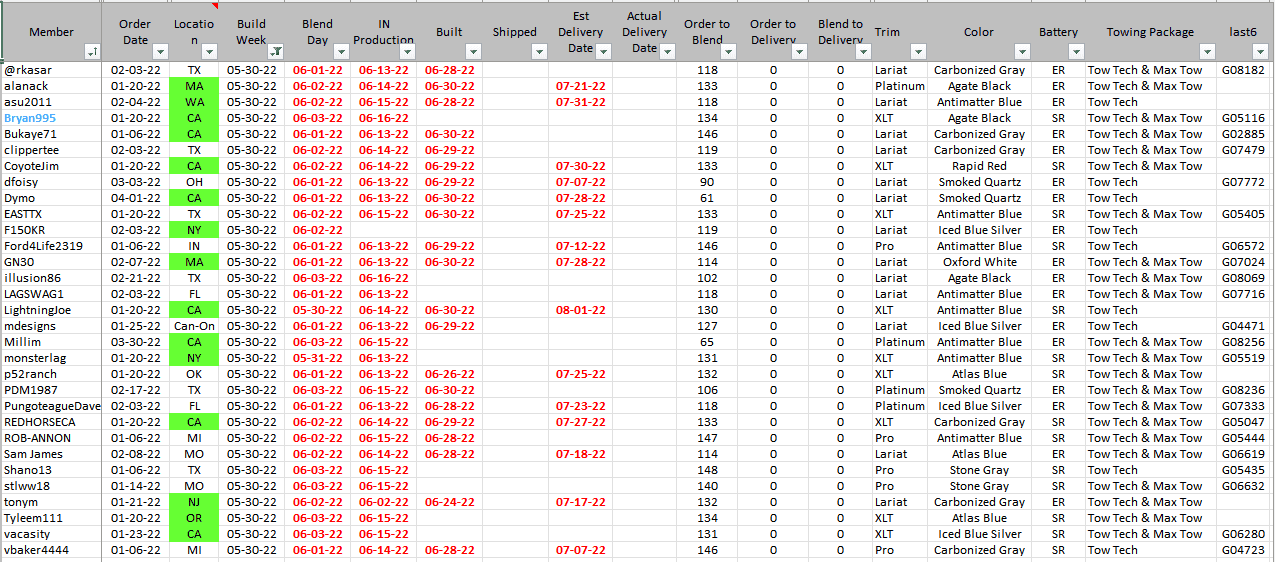Click the Can-On location cell for mdesigns

click(x=194, y=326)
